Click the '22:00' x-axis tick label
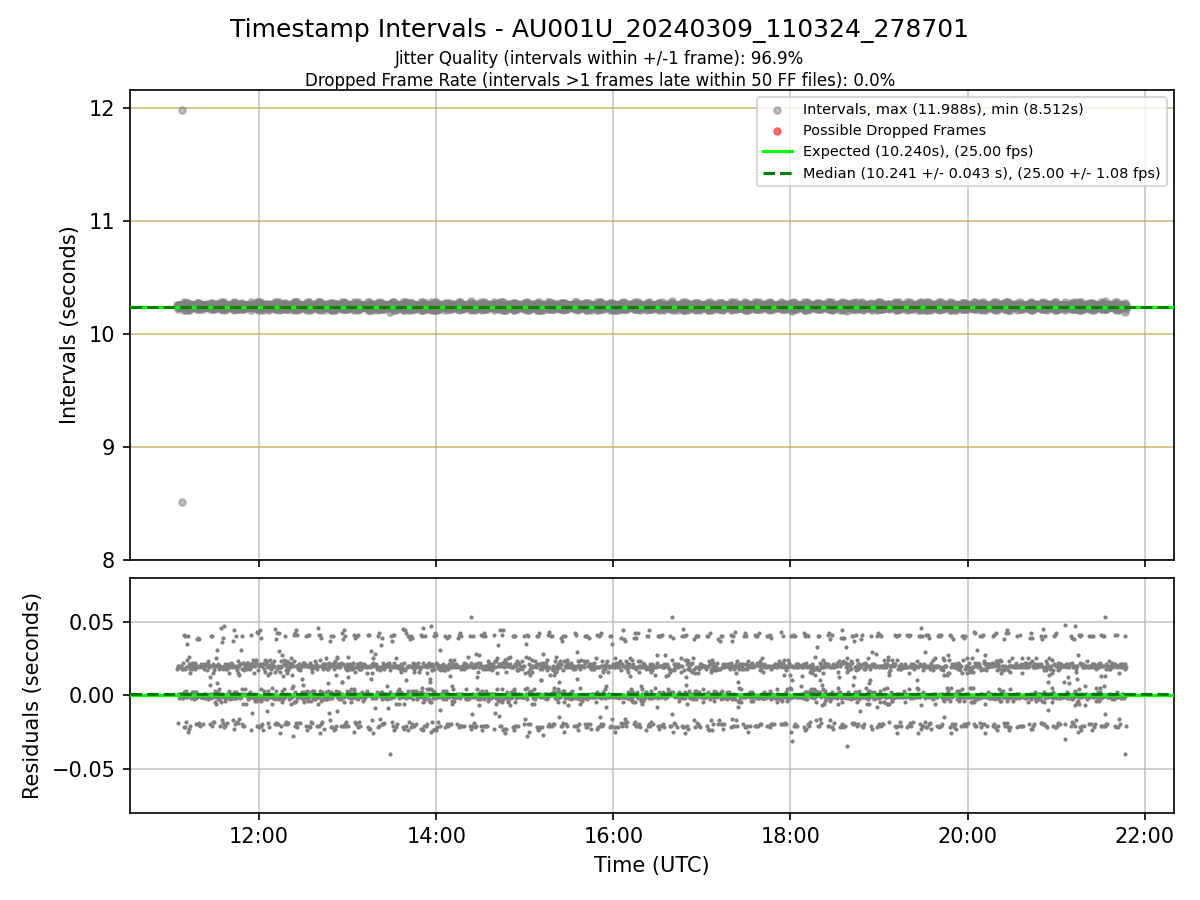Viewport: 1200px width, 900px height. click(1145, 834)
